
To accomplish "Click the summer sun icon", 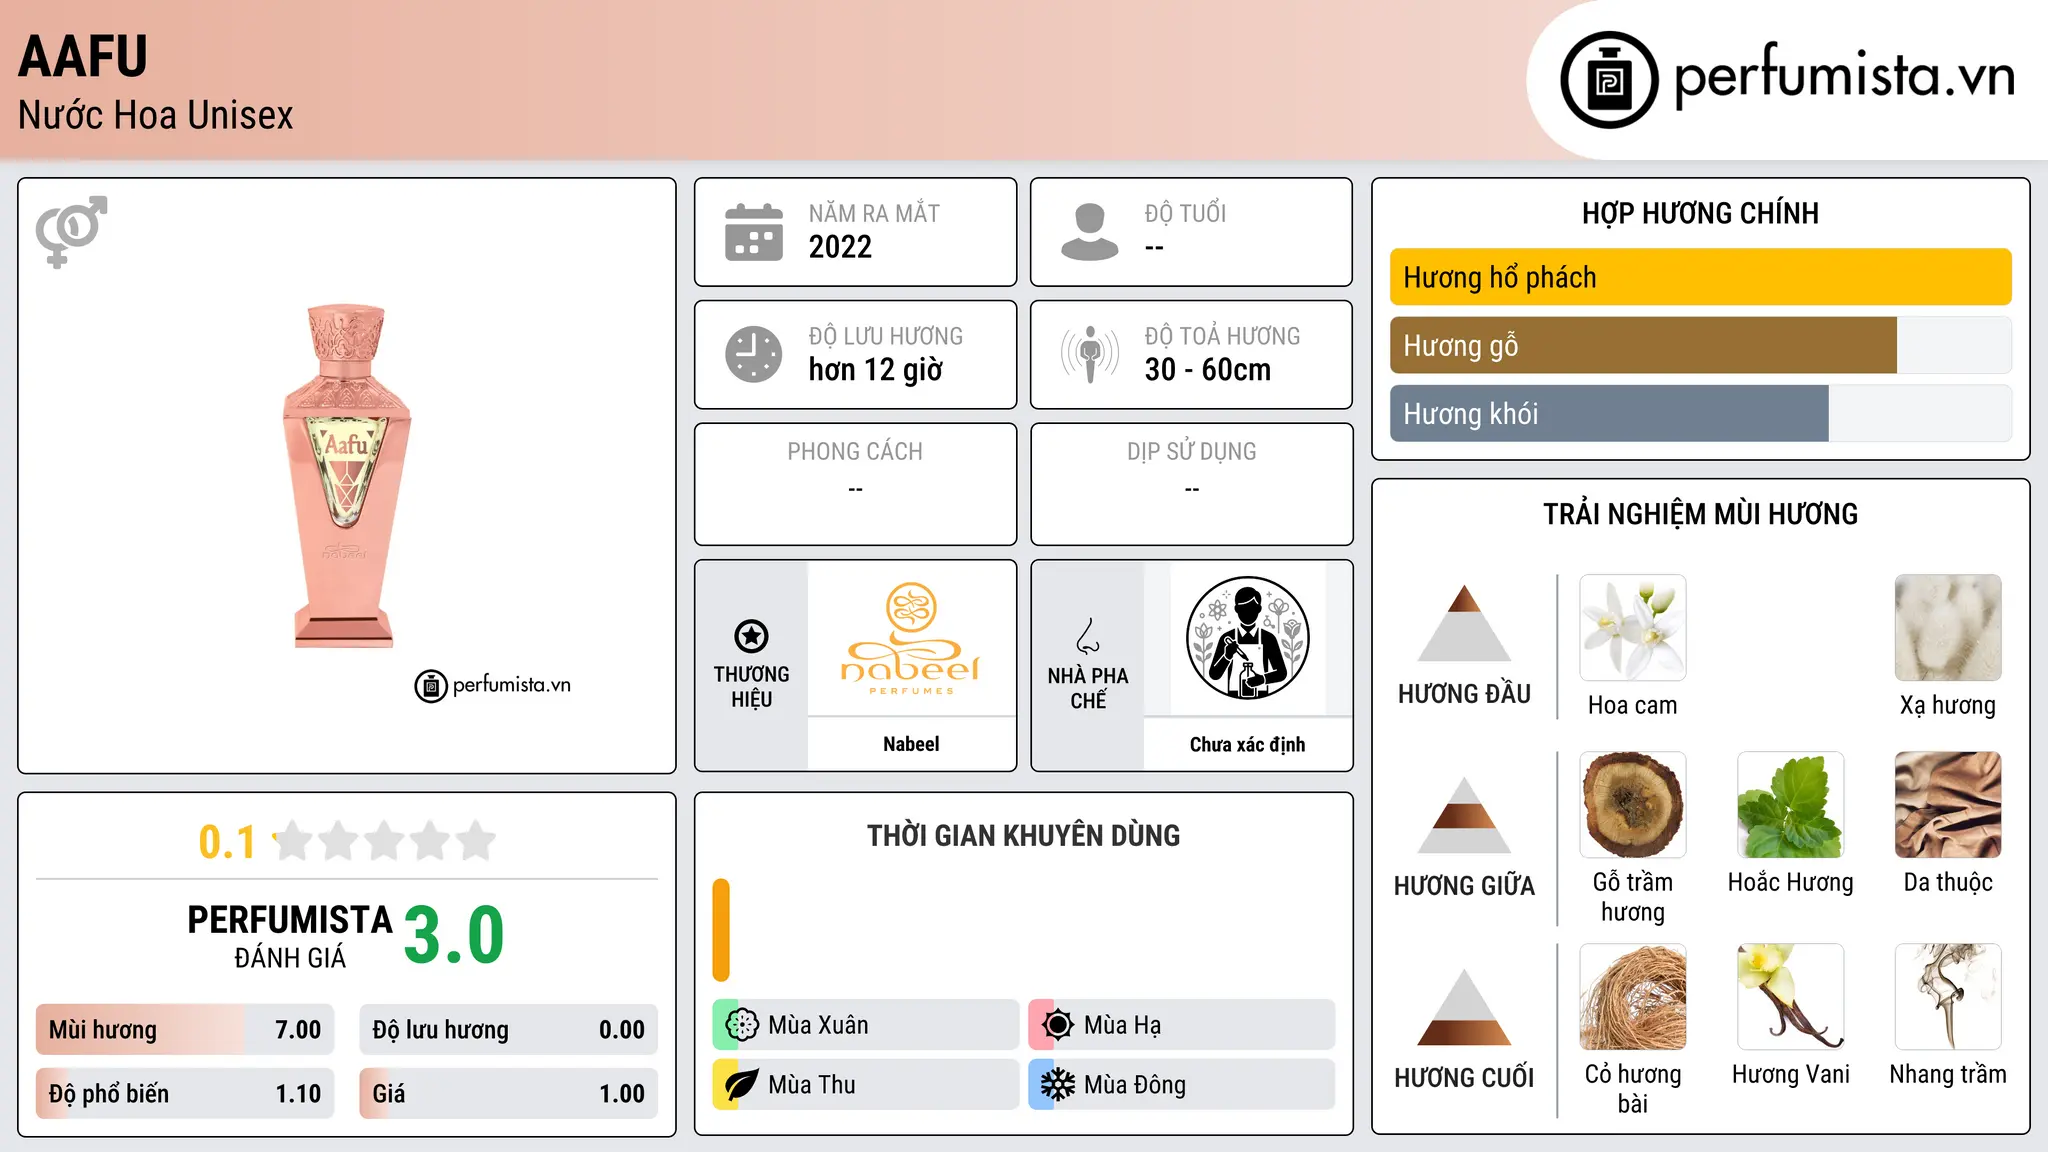I will point(1058,1025).
